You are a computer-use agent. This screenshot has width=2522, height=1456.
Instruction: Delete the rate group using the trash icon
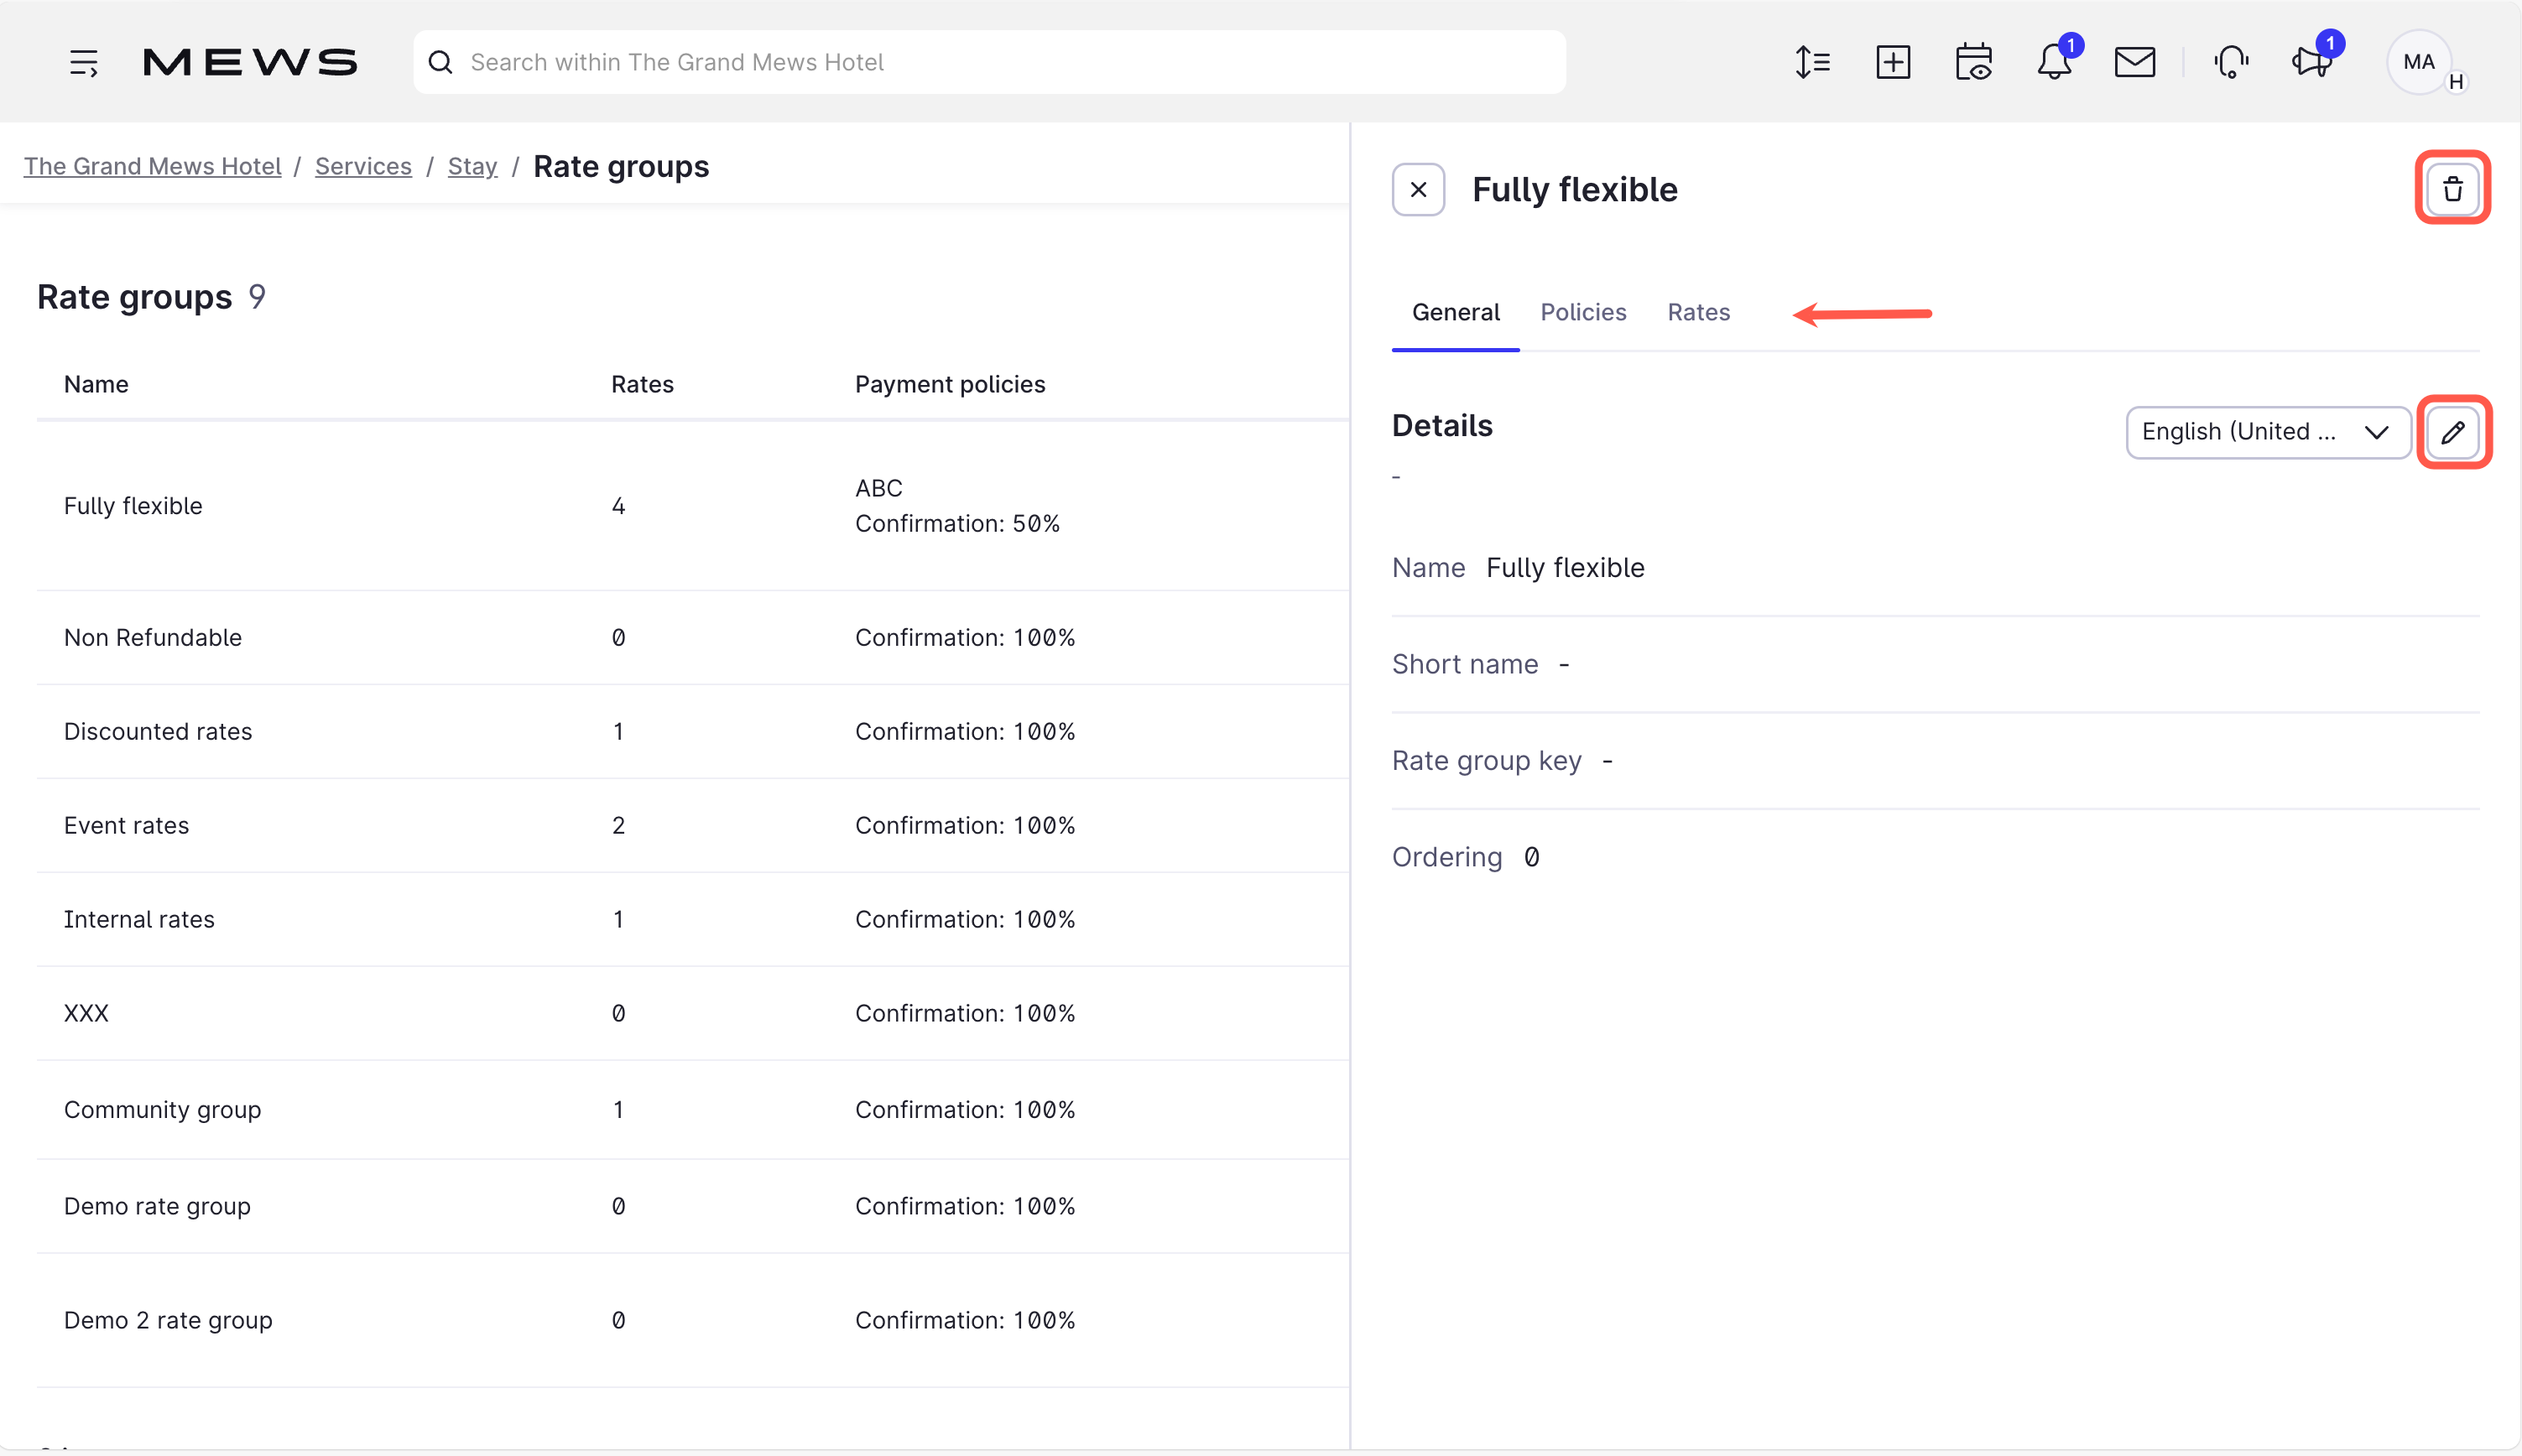[2452, 188]
